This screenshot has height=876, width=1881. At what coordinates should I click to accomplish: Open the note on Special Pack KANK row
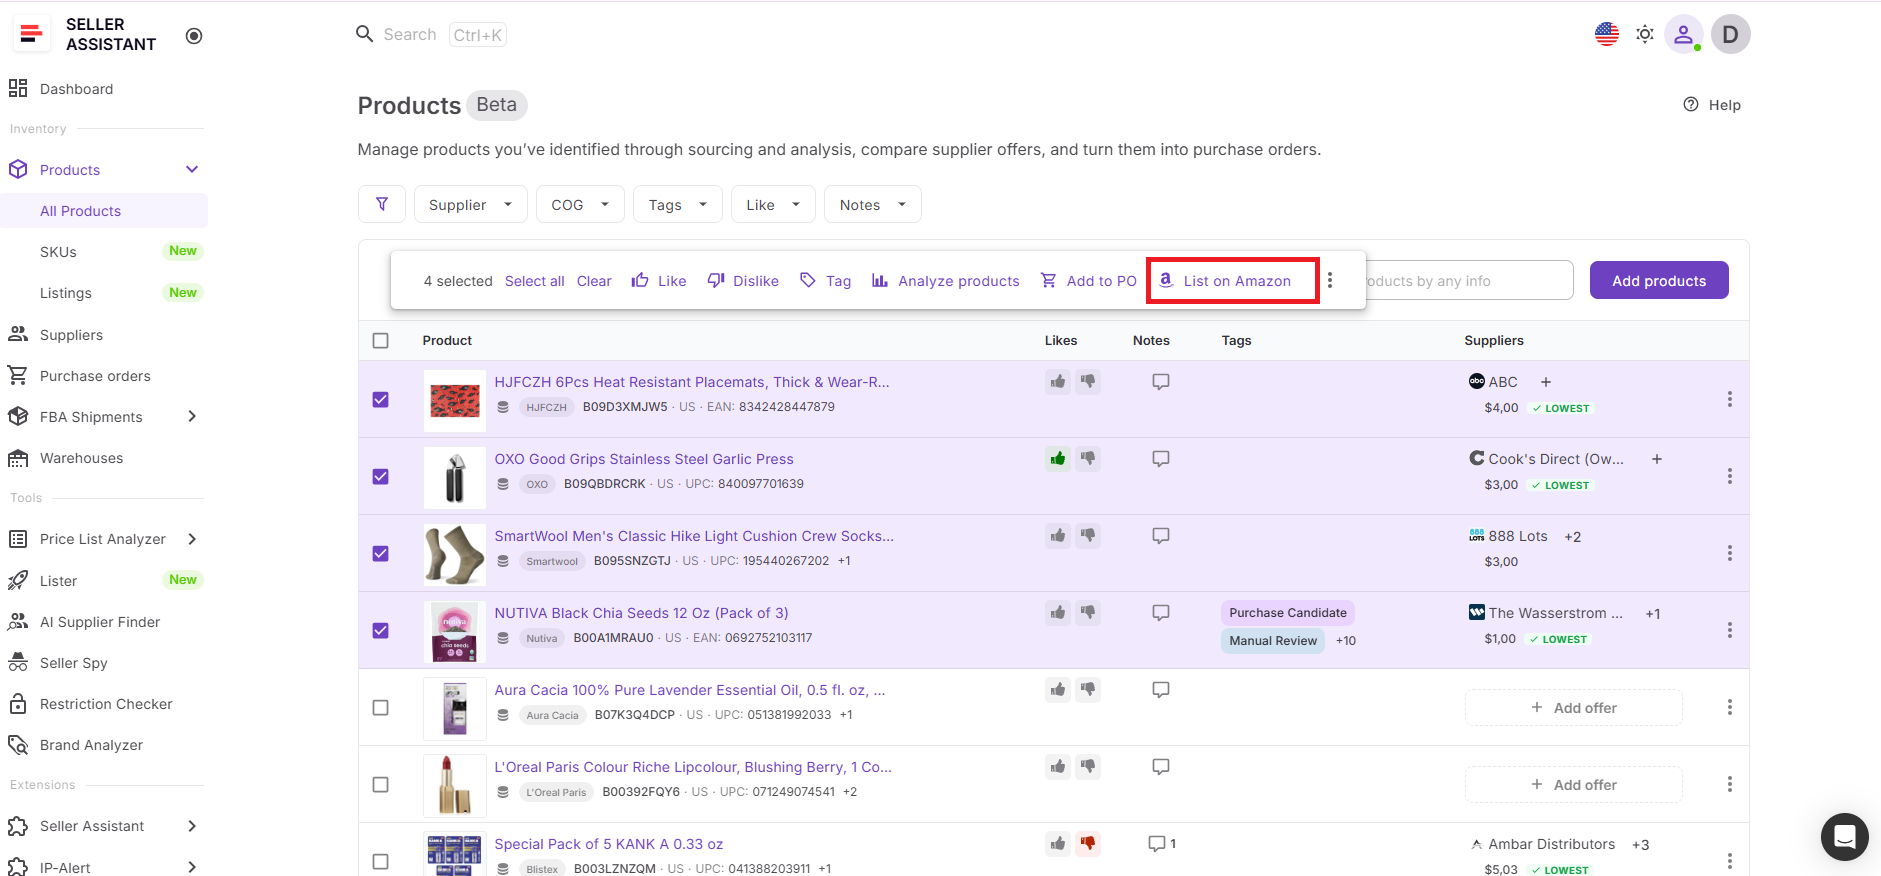1162,843
